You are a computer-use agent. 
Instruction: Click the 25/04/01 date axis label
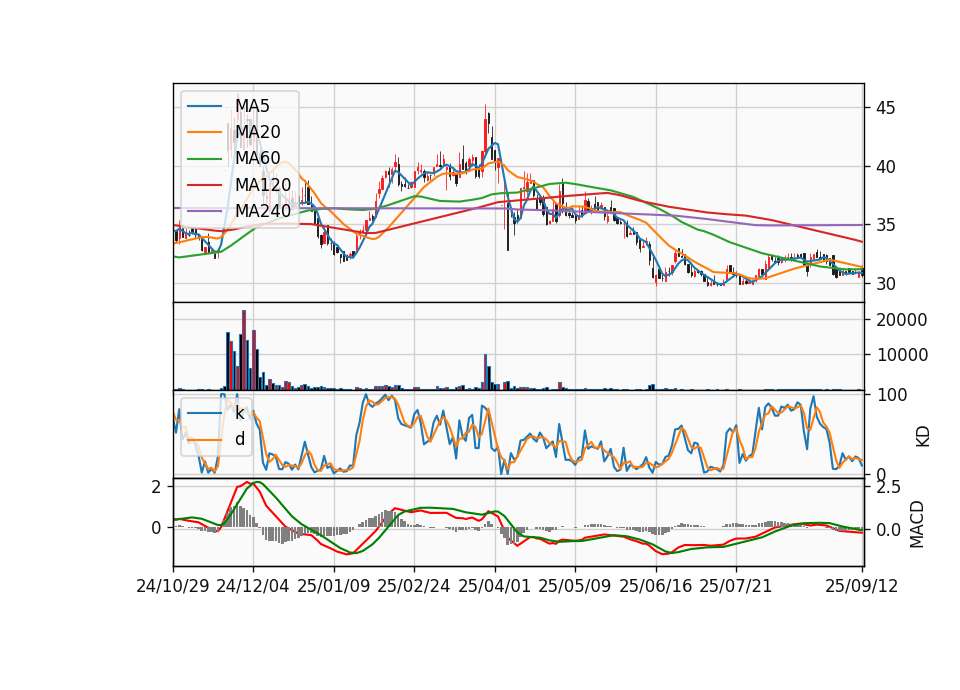pos(494,586)
